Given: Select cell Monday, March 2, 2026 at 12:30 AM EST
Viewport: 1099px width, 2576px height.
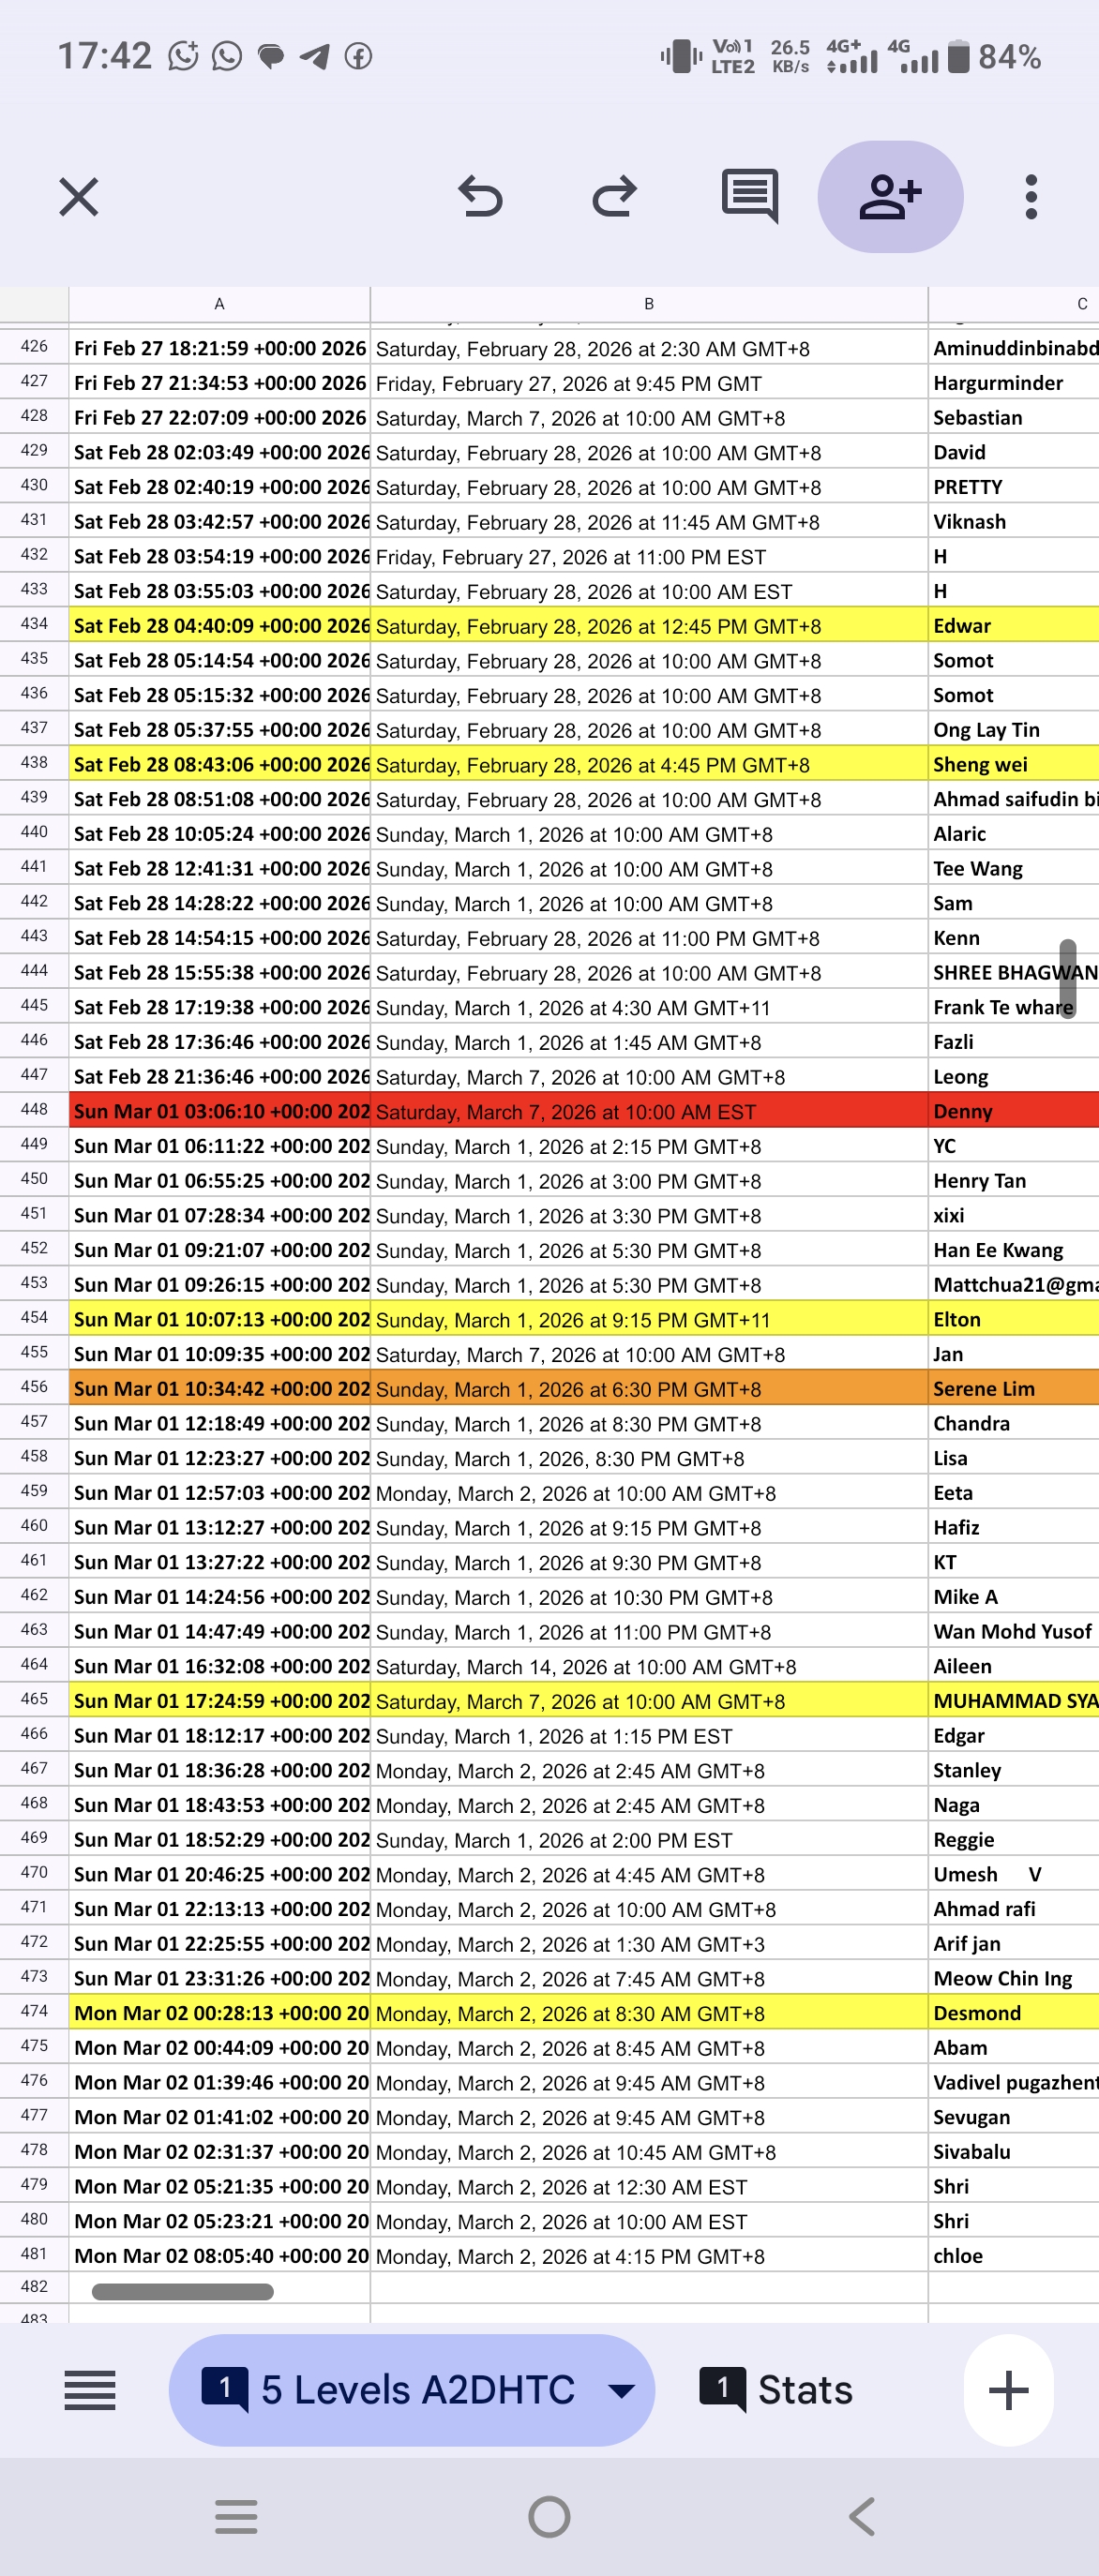Looking at the screenshot, I should click(649, 2186).
